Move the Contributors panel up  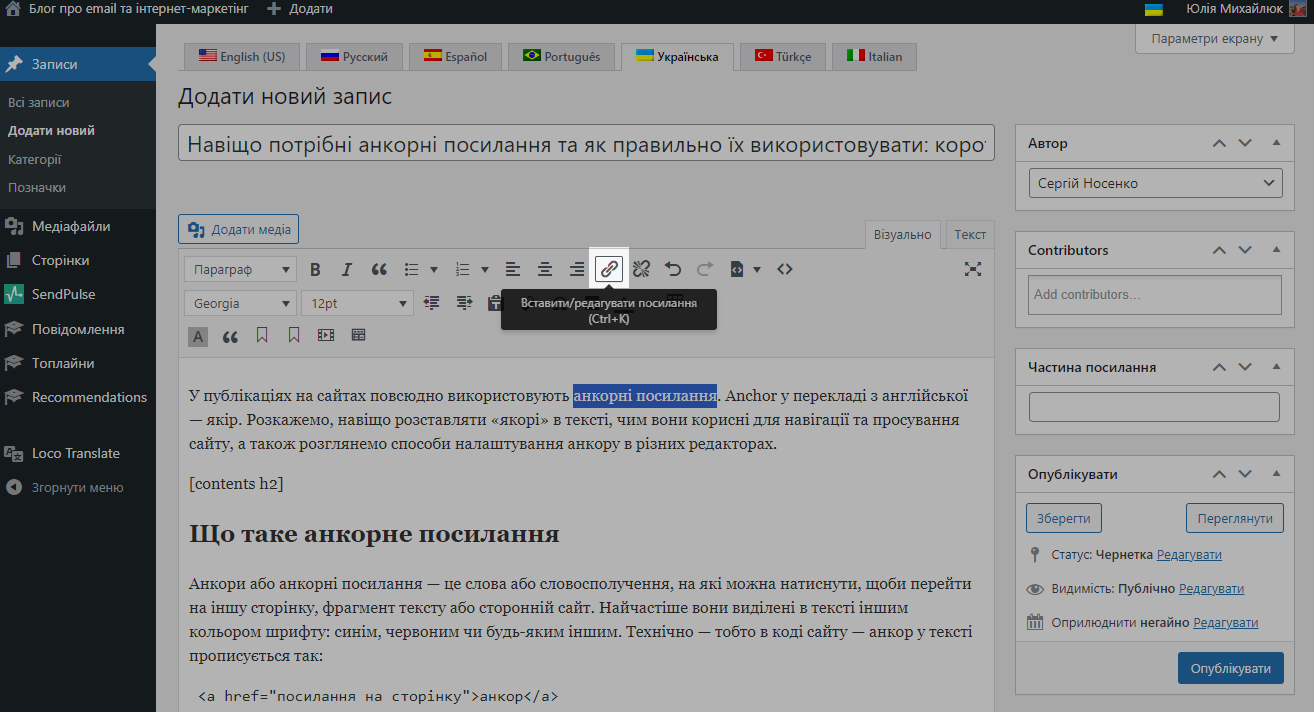coord(1219,250)
